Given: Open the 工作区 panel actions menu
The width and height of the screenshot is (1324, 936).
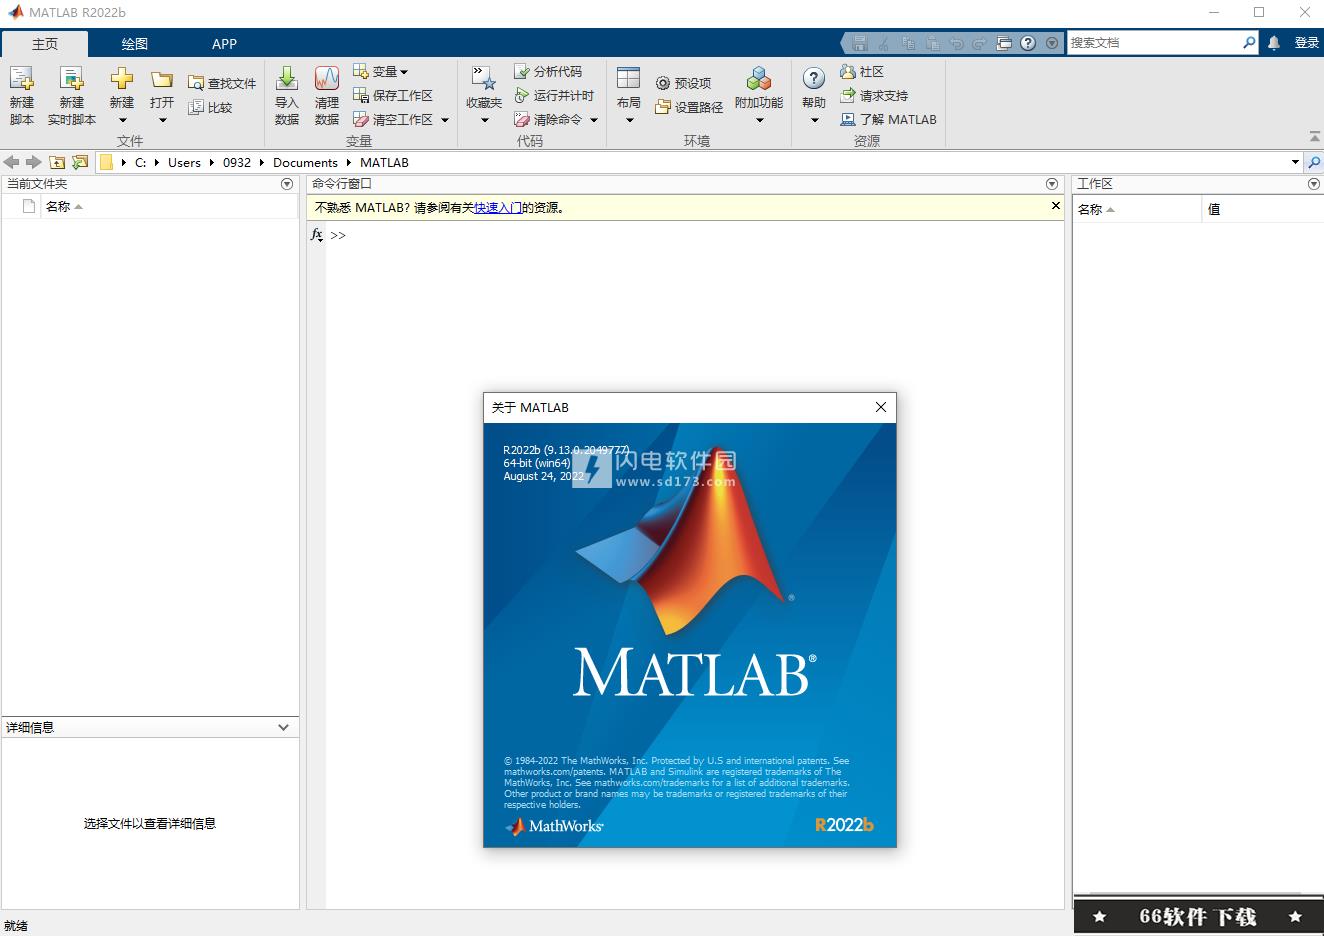Looking at the screenshot, I should [1314, 184].
